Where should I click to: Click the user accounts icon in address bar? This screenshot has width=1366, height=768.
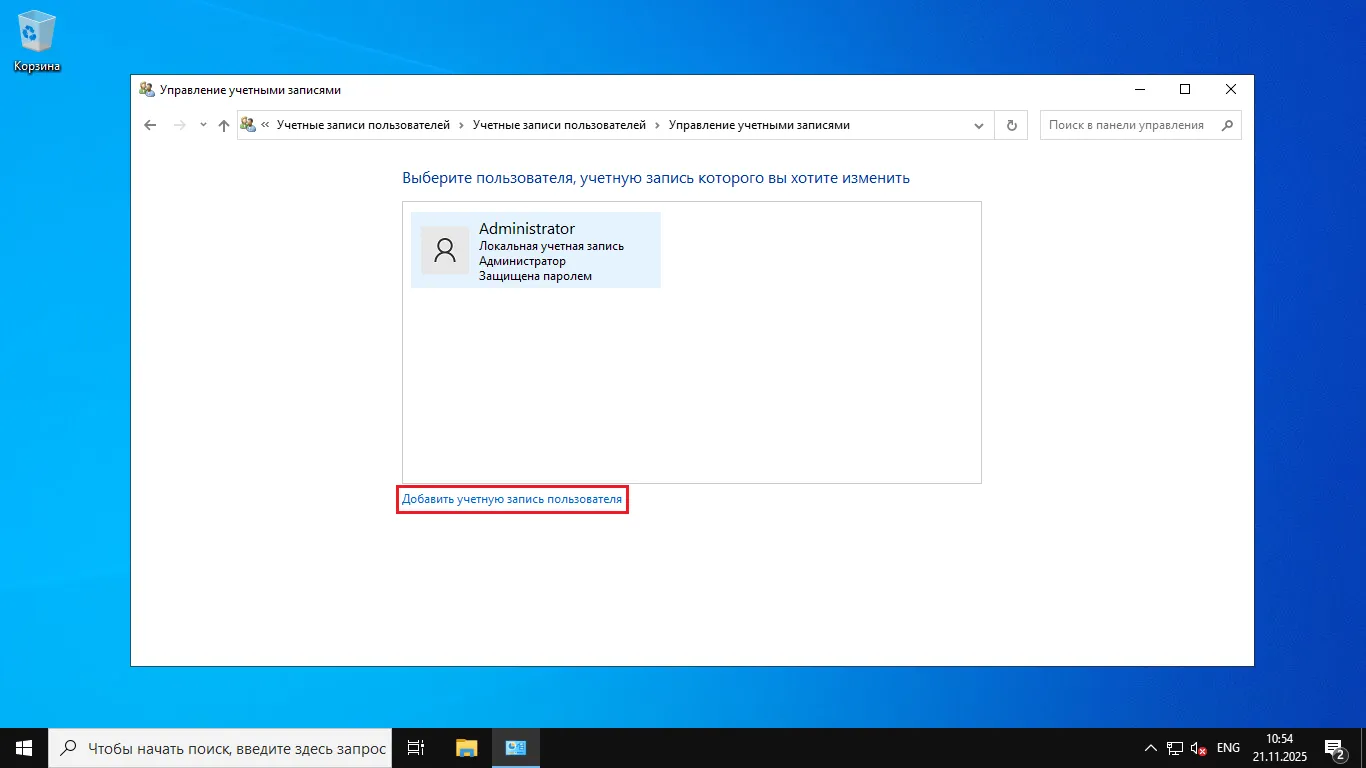(x=248, y=125)
